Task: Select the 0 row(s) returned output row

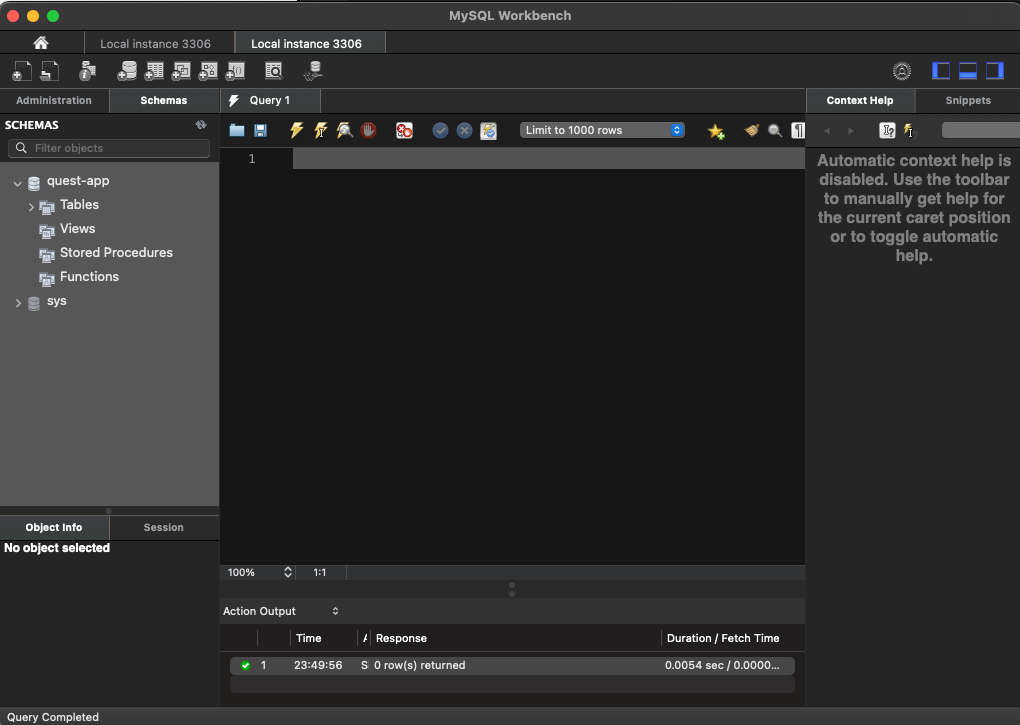Action: [x=512, y=665]
